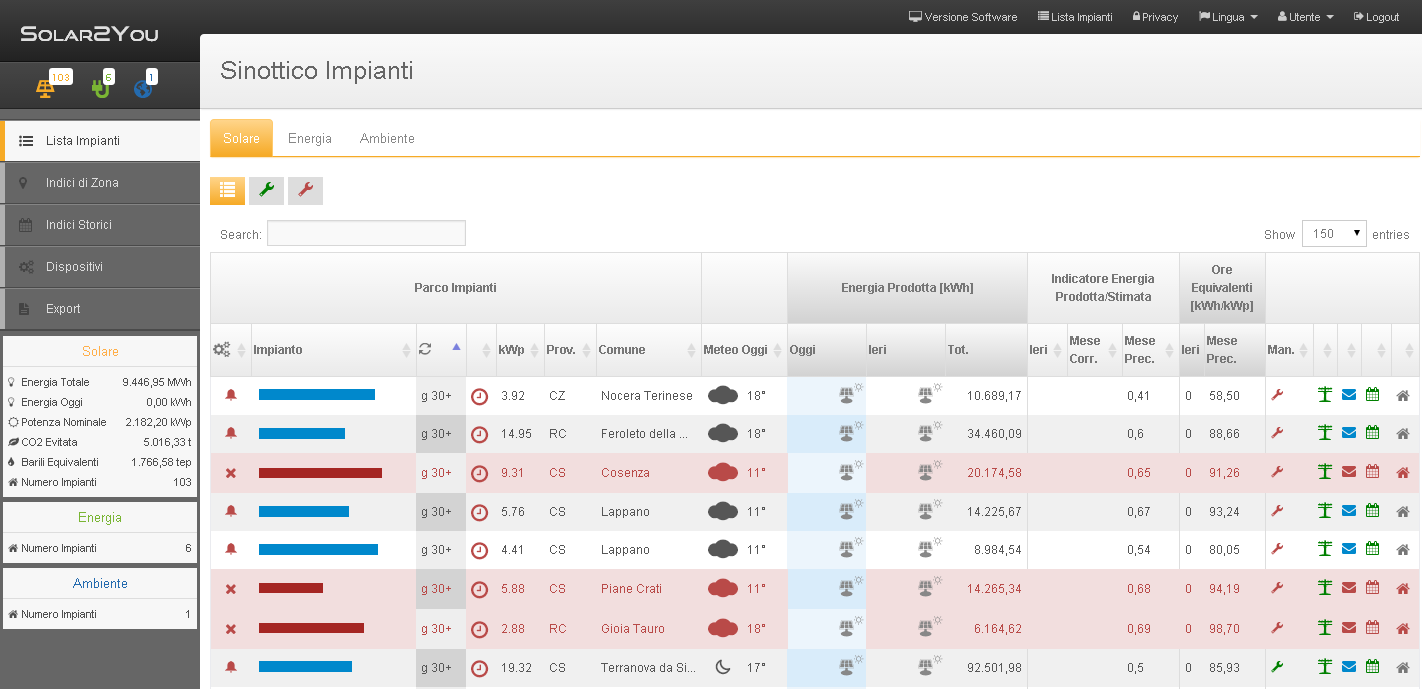
Task: Click the Cosenza comune cell
Action: coord(625,473)
